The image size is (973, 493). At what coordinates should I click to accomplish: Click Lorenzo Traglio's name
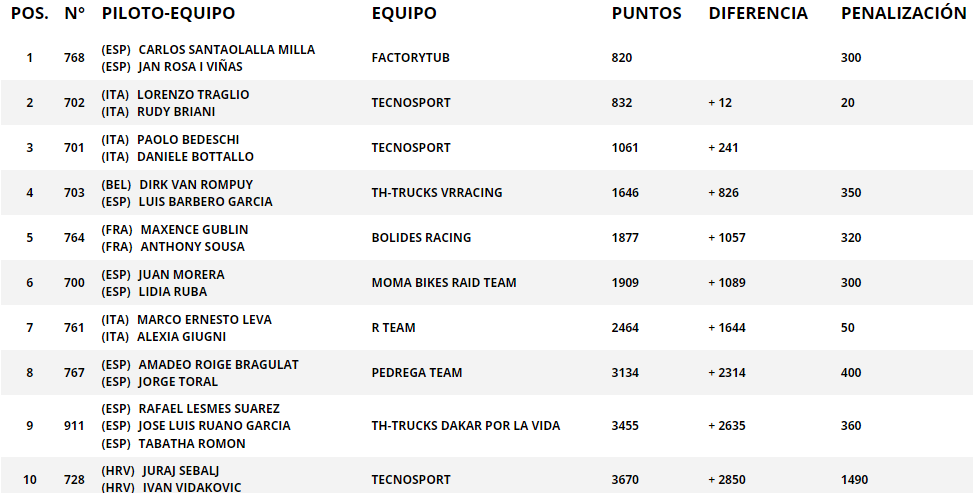click(193, 94)
